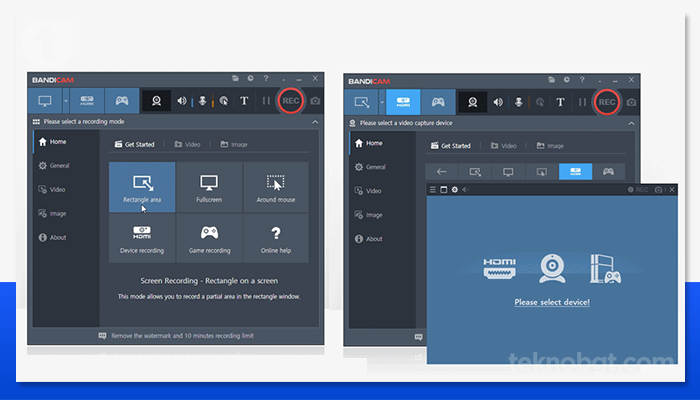Click 'Please select device!' link

pos(552,302)
